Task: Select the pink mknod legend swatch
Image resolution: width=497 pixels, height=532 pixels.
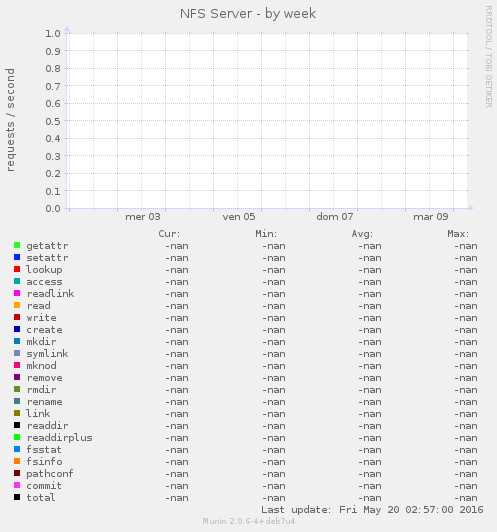Action: coord(17,365)
